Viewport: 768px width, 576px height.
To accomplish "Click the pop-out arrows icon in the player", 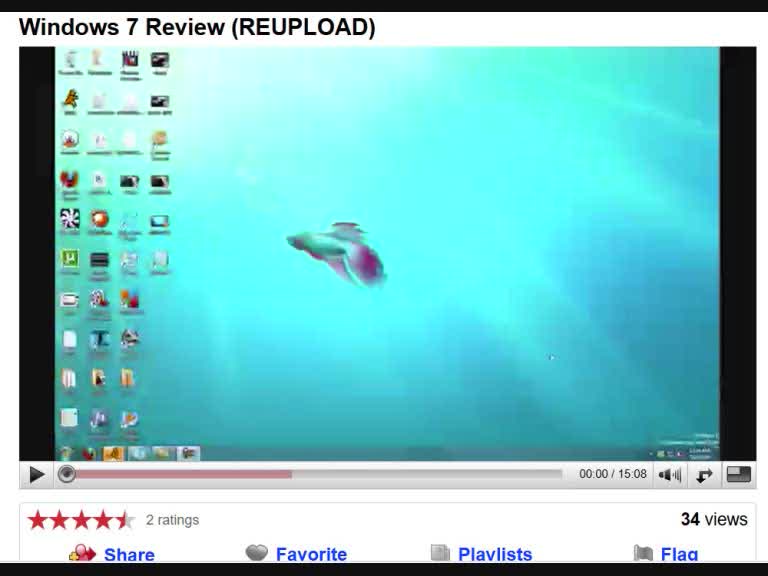I will pos(704,475).
